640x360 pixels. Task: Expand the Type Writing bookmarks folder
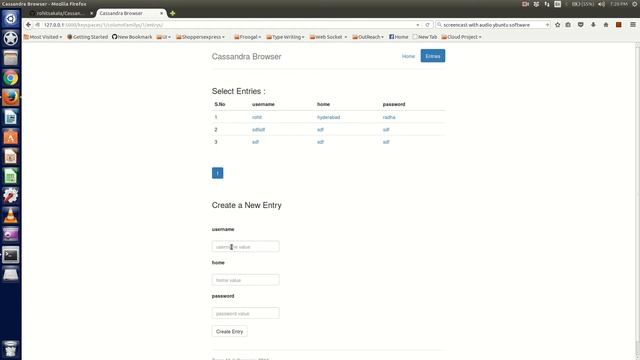[x=286, y=37]
